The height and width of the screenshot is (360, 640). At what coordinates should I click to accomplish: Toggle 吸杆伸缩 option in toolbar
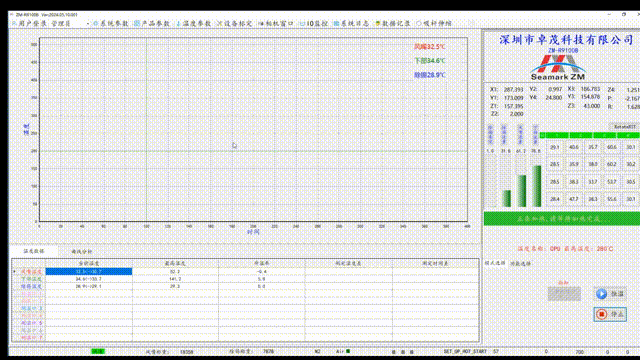[434, 24]
